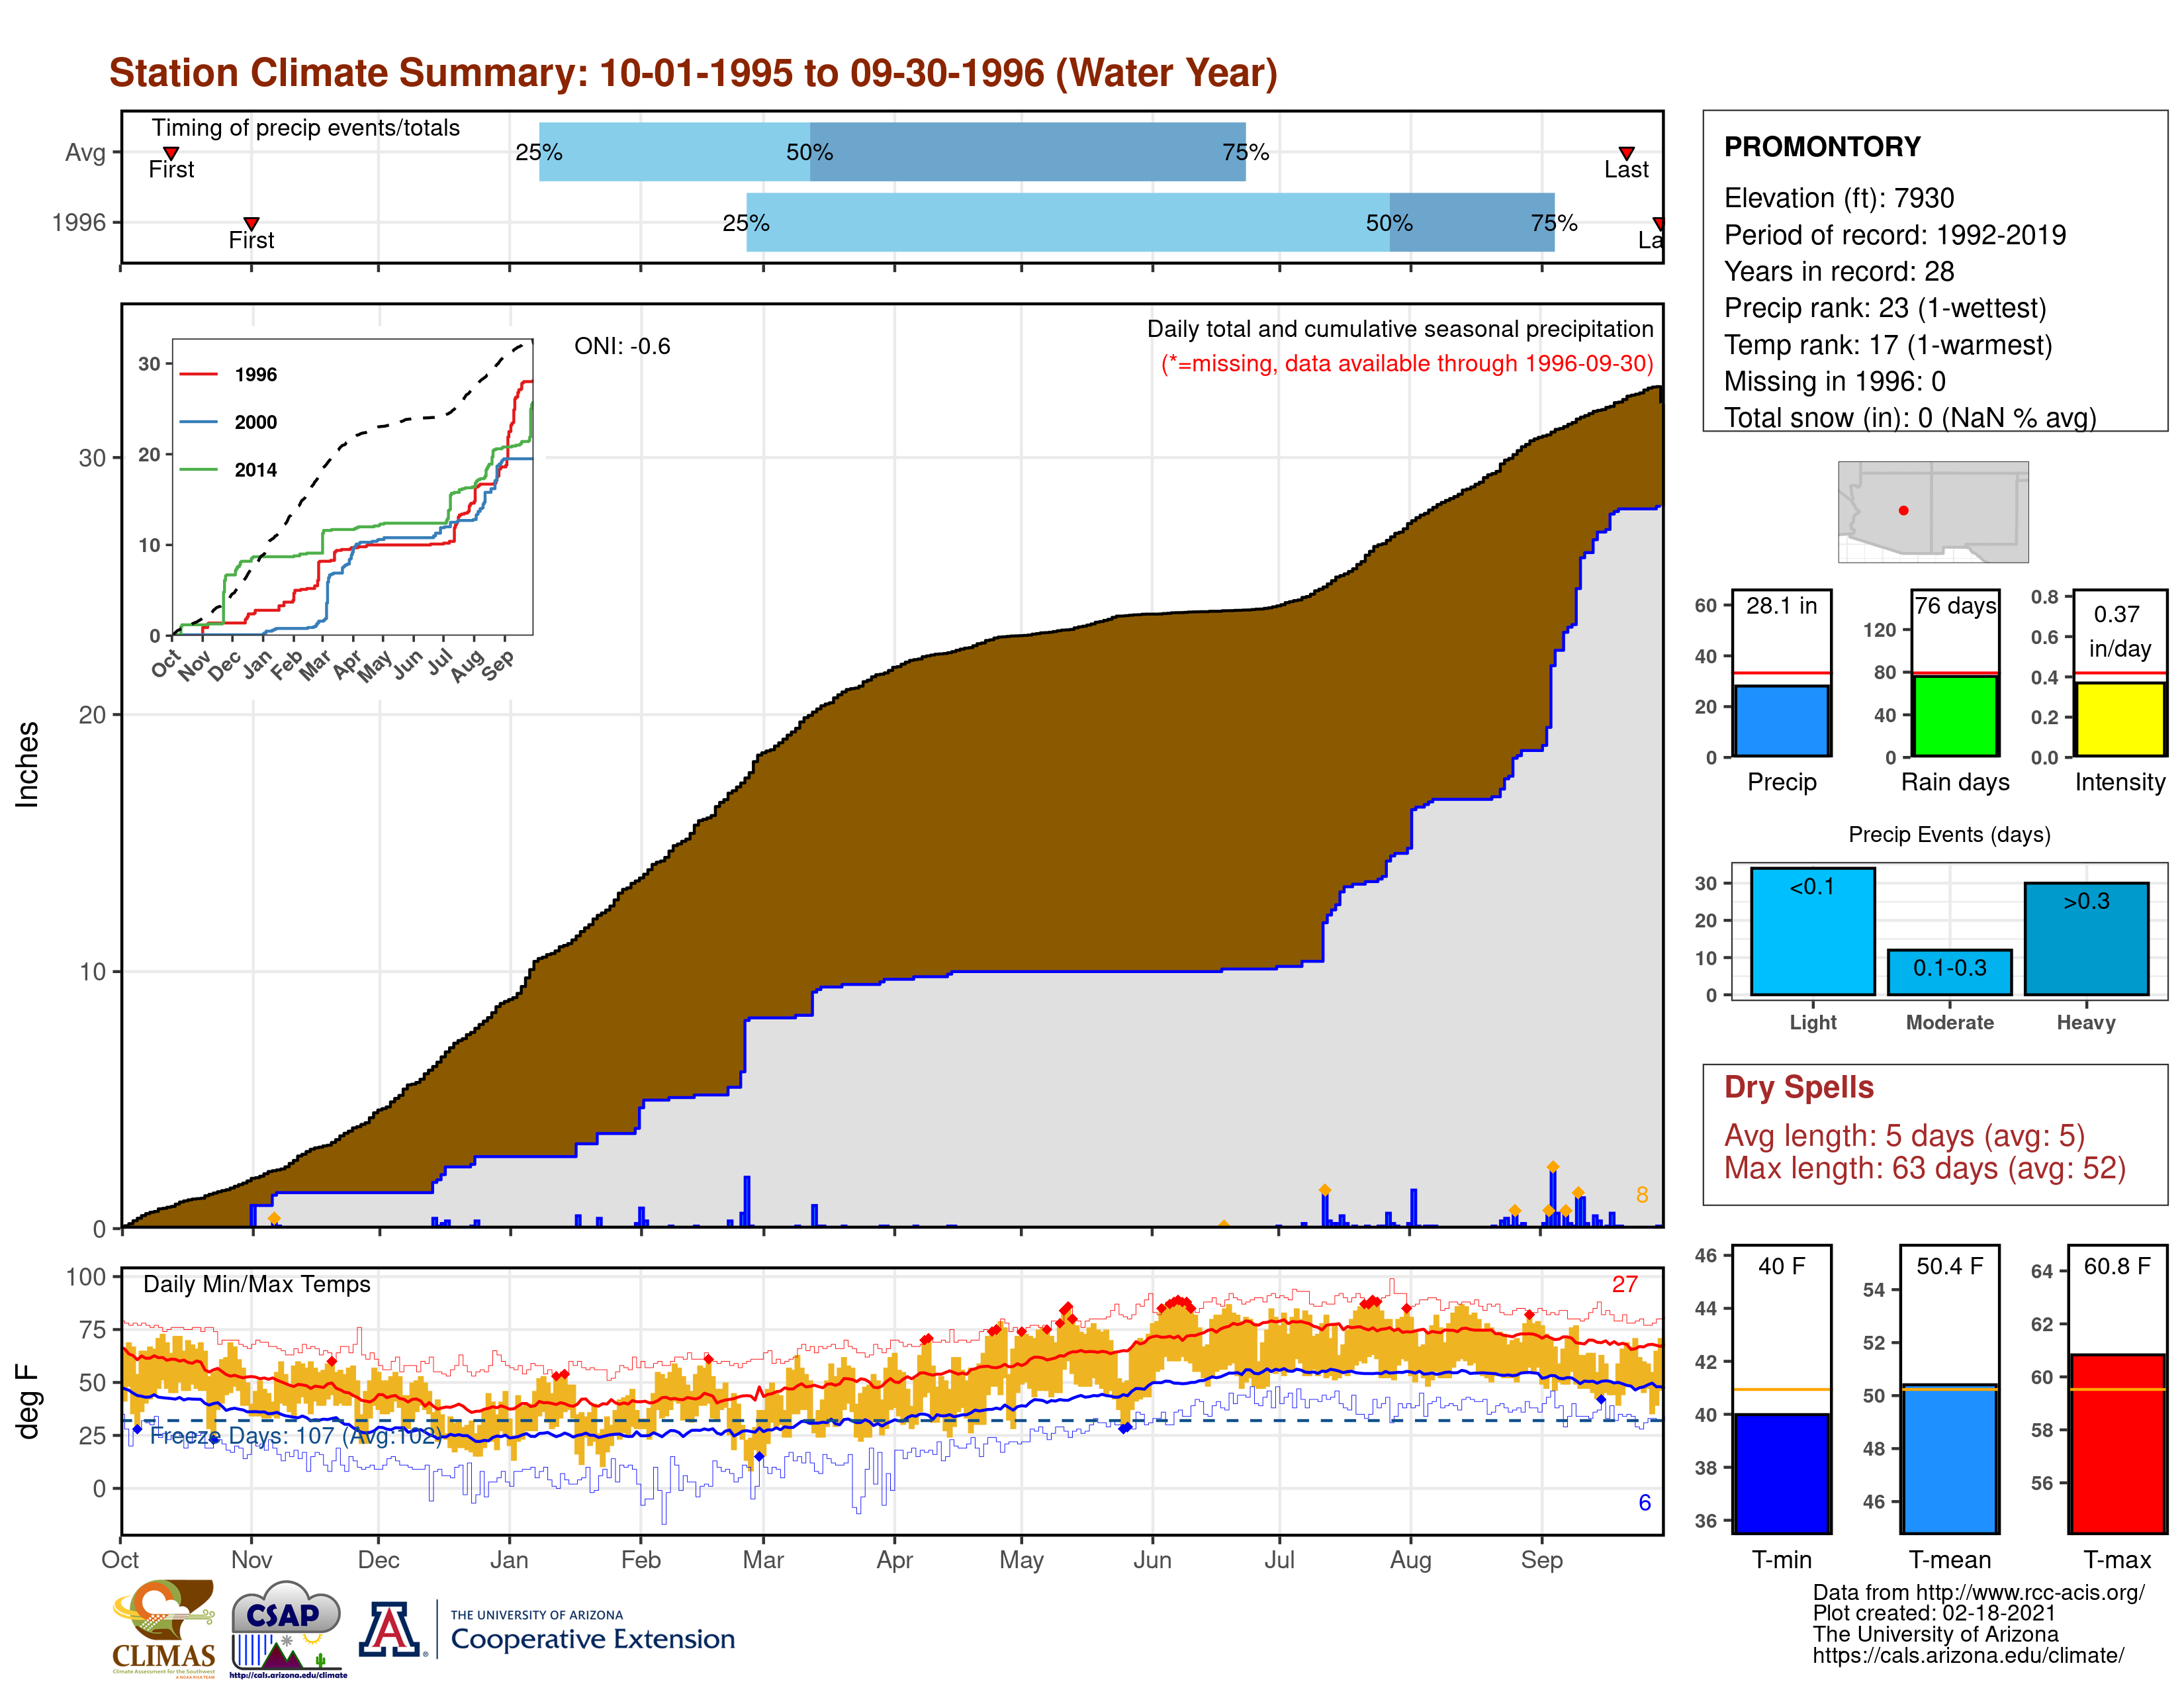Click the Aug label on bottom month axis

pyautogui.click(x=1410, y=1560)
